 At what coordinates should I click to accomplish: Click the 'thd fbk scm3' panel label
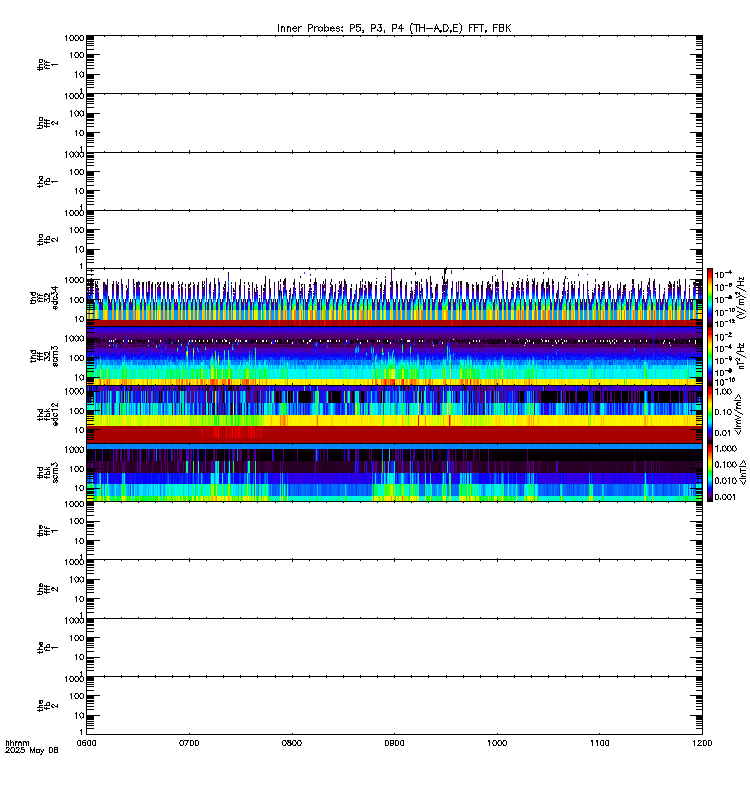(47, 472)
